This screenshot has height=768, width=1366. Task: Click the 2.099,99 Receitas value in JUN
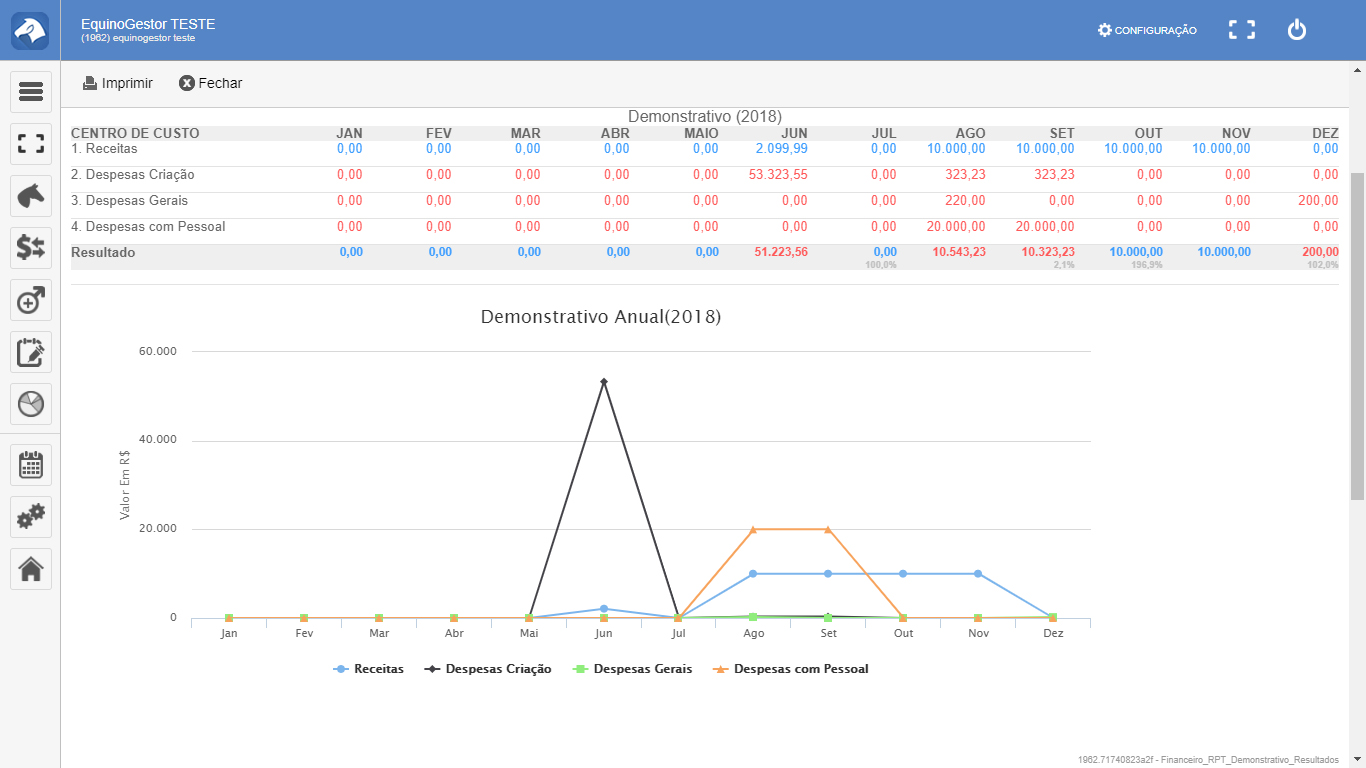pos(781,148)
